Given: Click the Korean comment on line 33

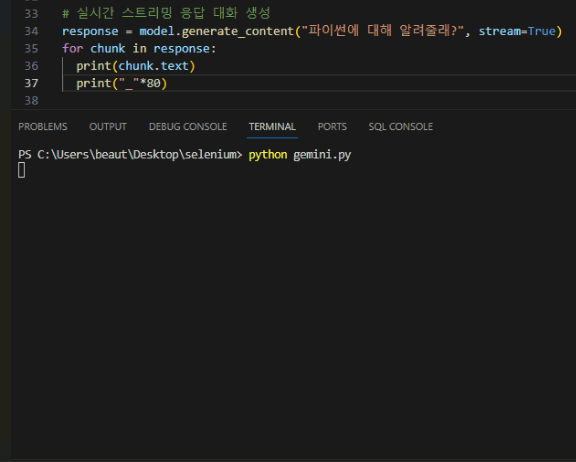Looking at the screenshot, I should pyautogui.click(x=166, y=14).
